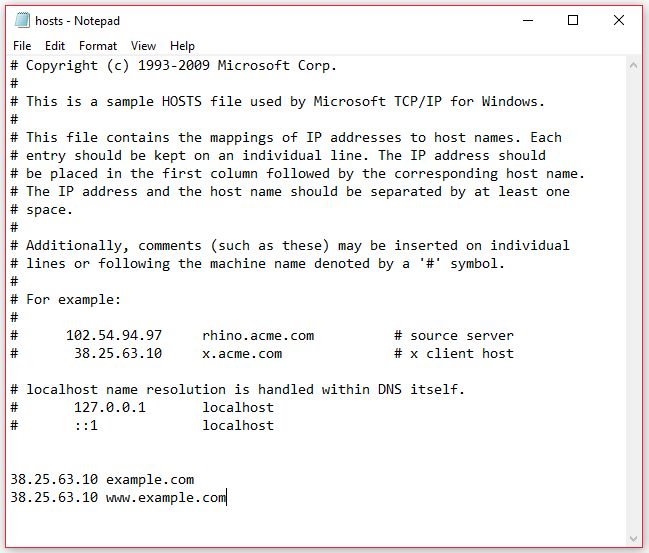Open the Help menu
Viewport: 649px width, 553px height.
click(x=182, y=46)
